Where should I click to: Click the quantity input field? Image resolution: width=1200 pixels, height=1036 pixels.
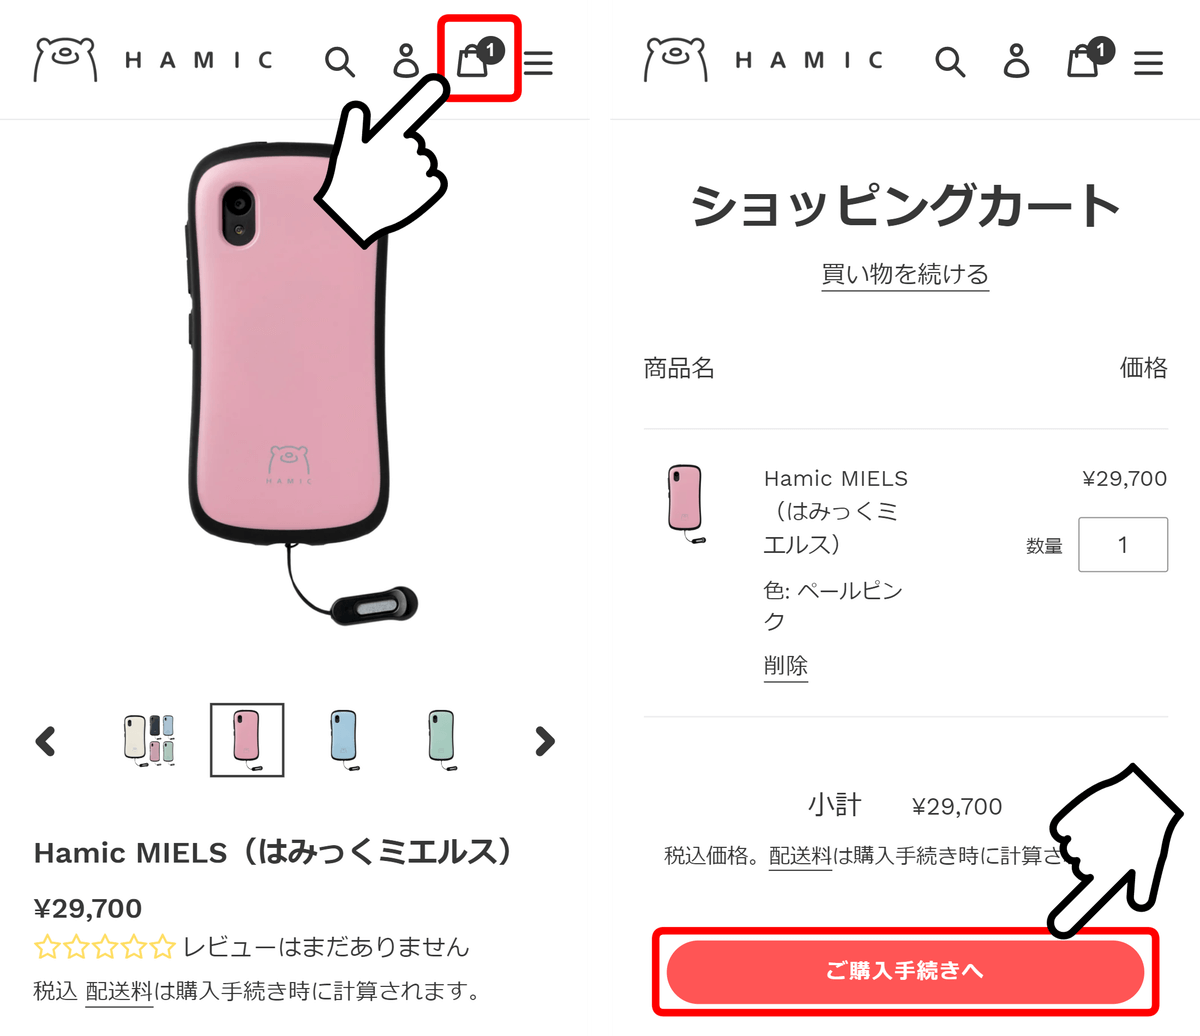click(x=1123, y=544)
